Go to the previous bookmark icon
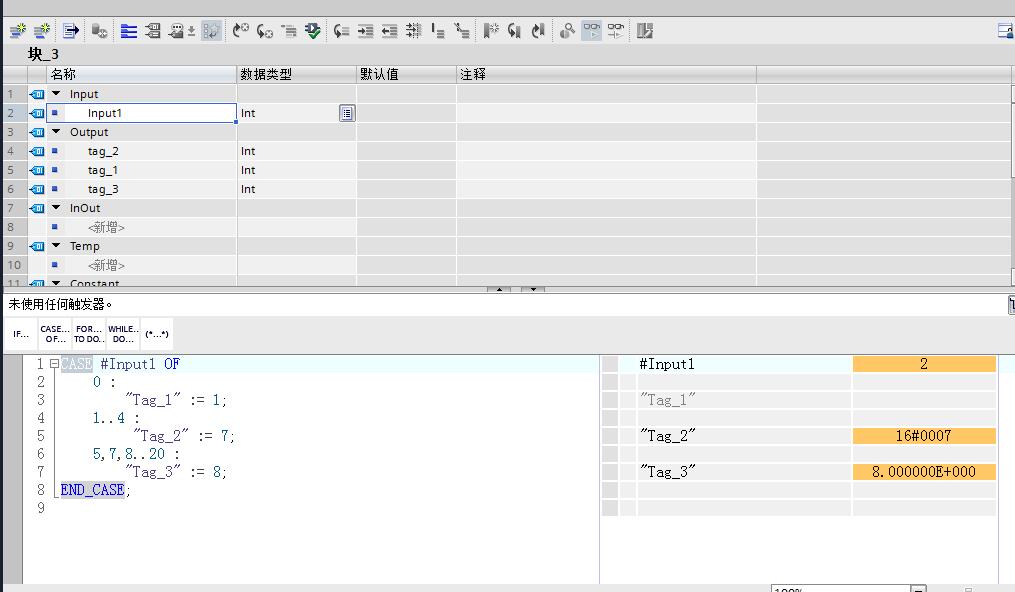1015x592 pixels. [x=515, y=30]
